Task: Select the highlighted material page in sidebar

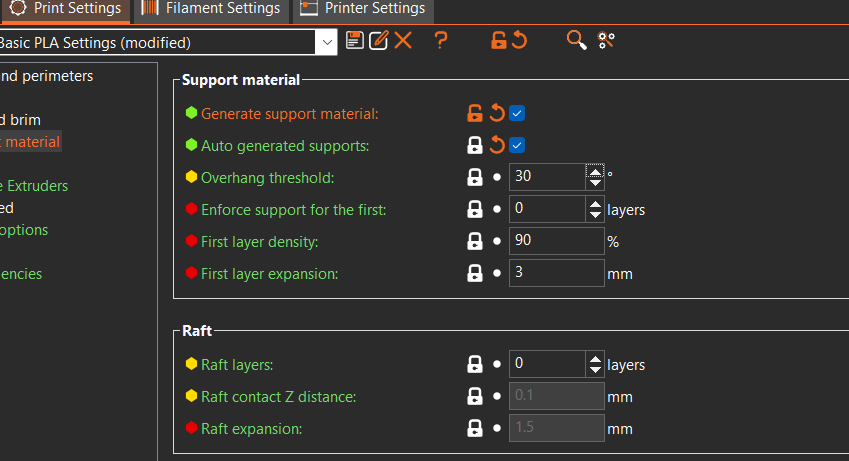Action: coord(30,142)
